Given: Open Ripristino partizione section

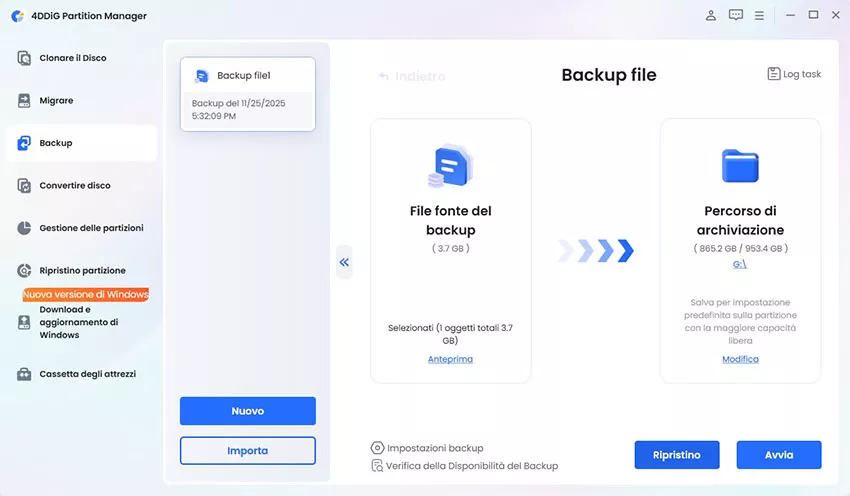Looking at the screenshot, I should (x=81, y=270).
